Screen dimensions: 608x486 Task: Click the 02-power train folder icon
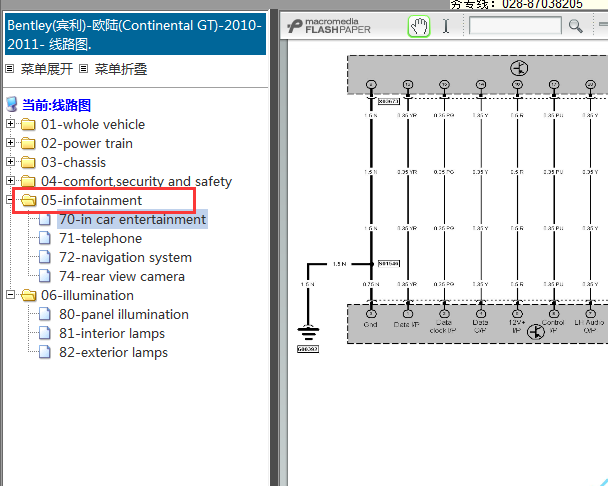point(28,143)
